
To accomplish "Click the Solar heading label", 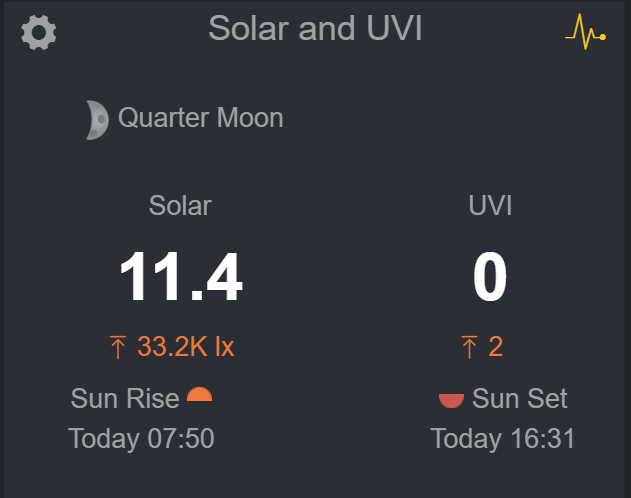I will point(180,205).
